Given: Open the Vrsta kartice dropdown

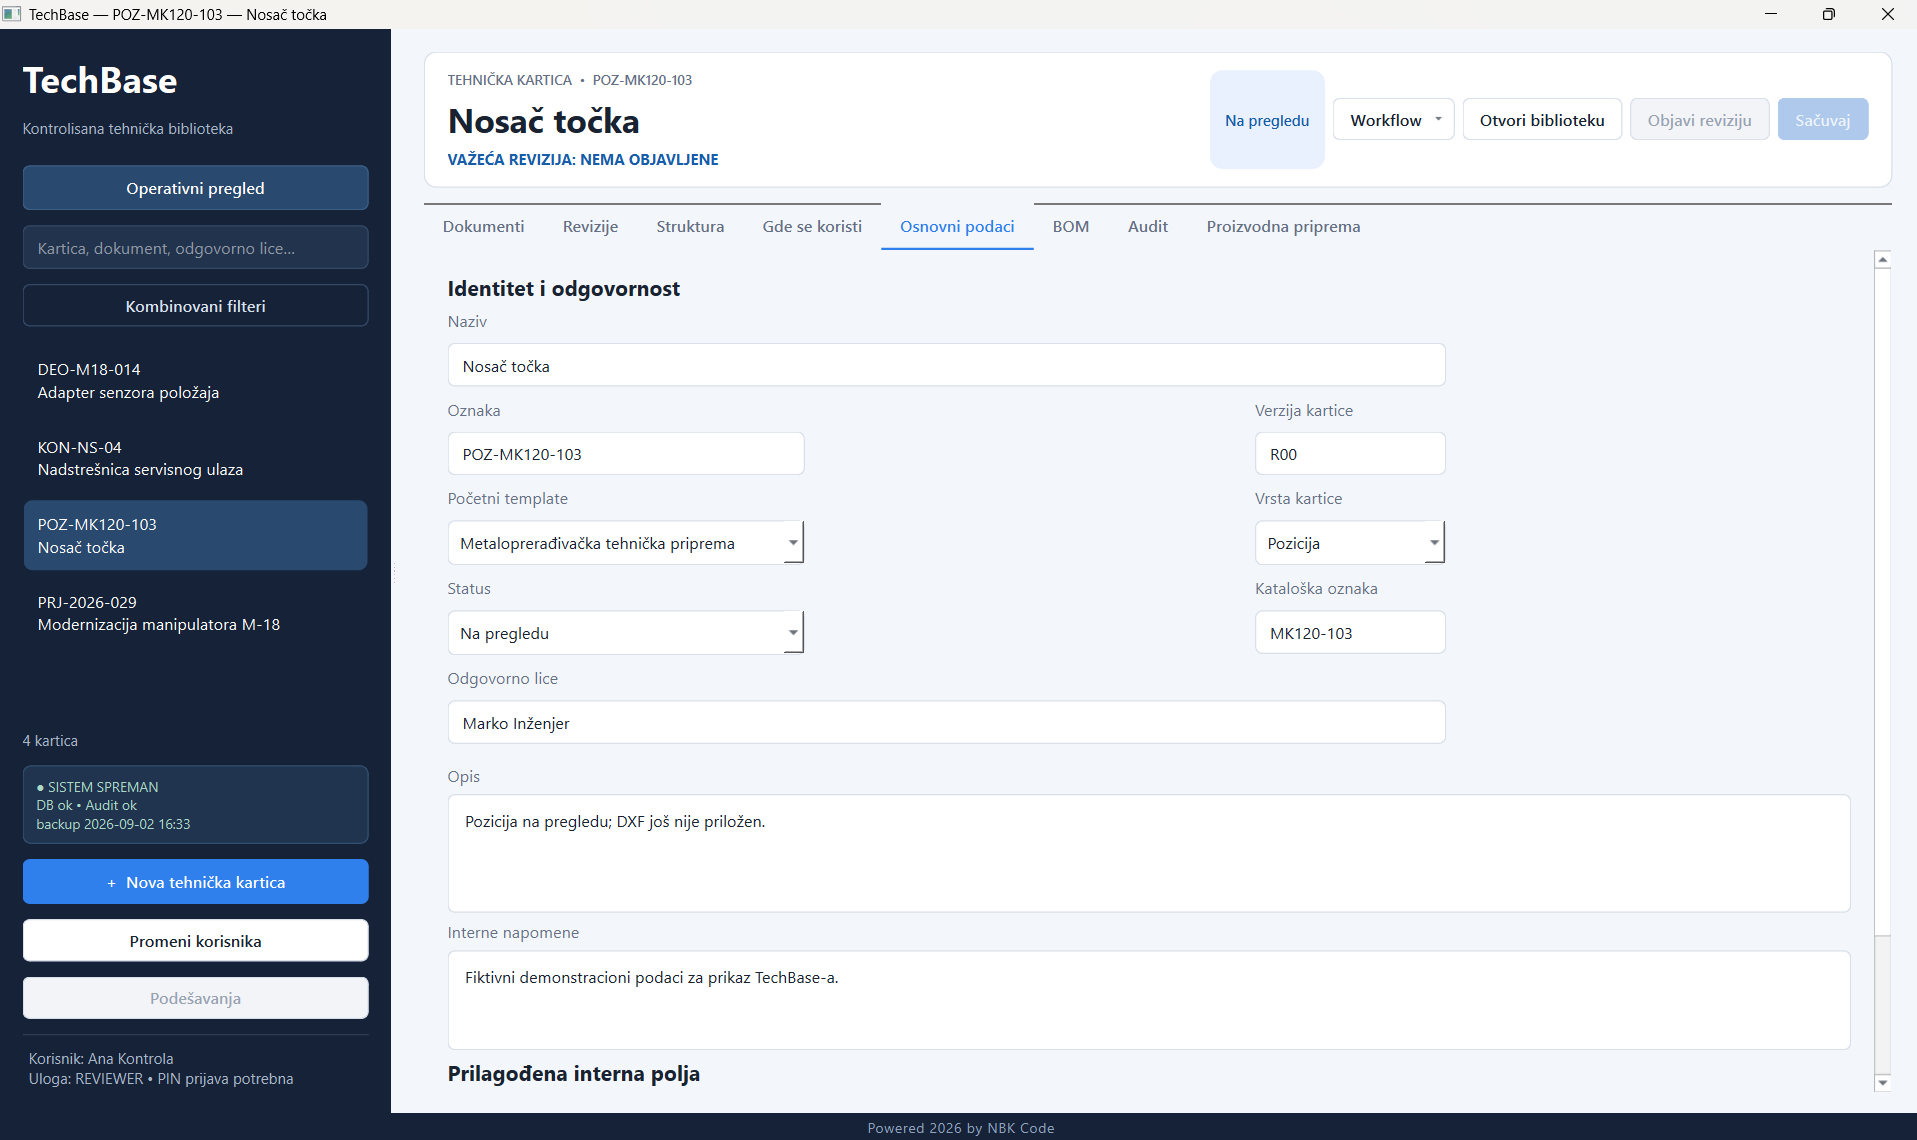Looking at the screenshot, I should [x=1349, y=543].
